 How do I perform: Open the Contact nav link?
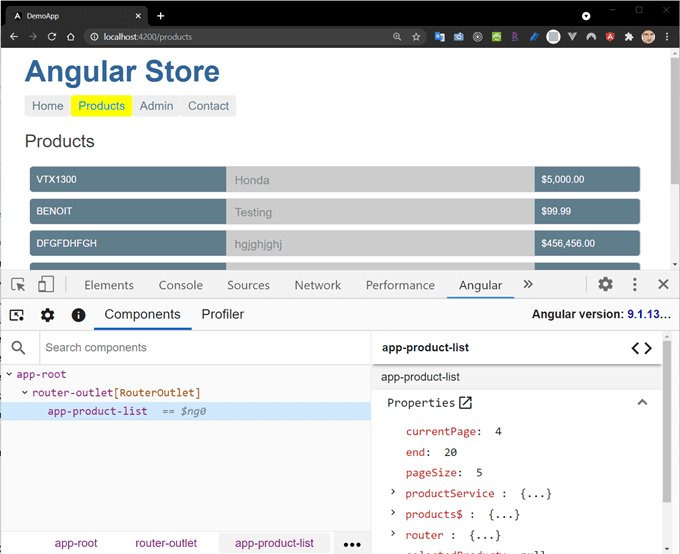pos(208,106)
